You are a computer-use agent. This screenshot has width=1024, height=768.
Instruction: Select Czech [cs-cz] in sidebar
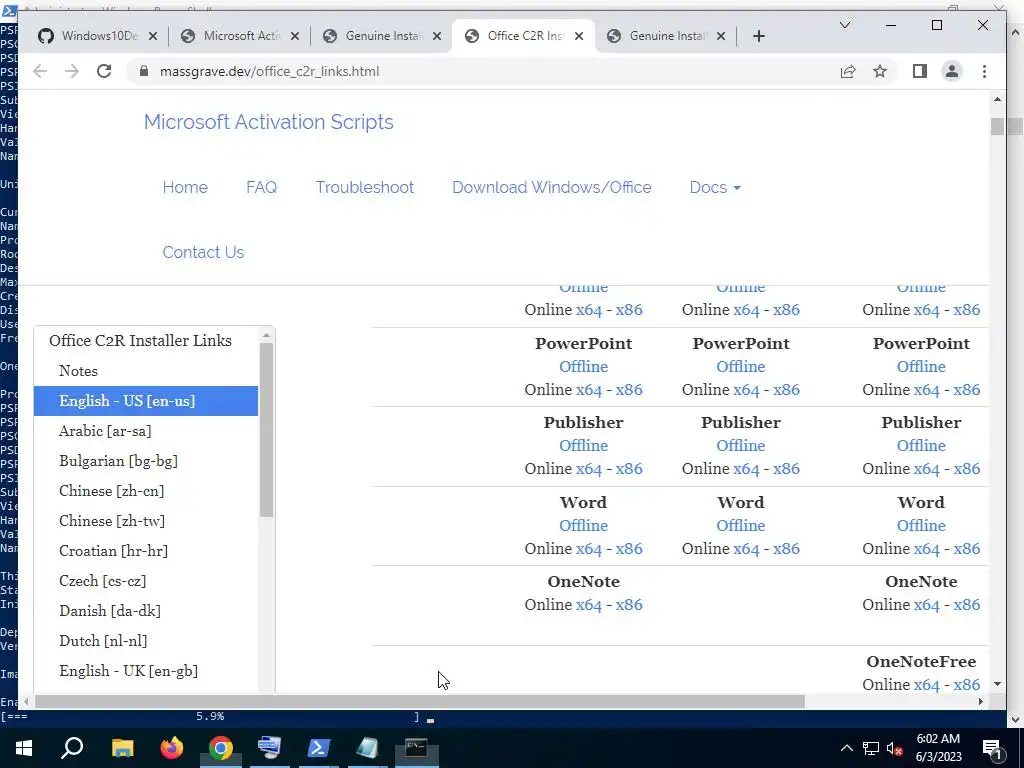103,581
